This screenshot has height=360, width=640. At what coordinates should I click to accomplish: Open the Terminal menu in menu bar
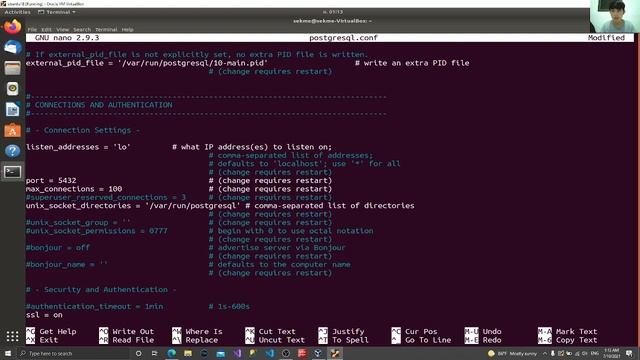(106, 29)
